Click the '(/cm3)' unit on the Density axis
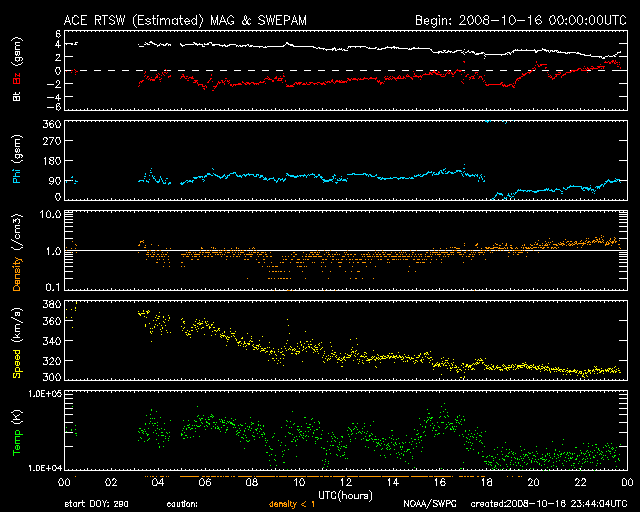640x512 pixels. (17, 232)
